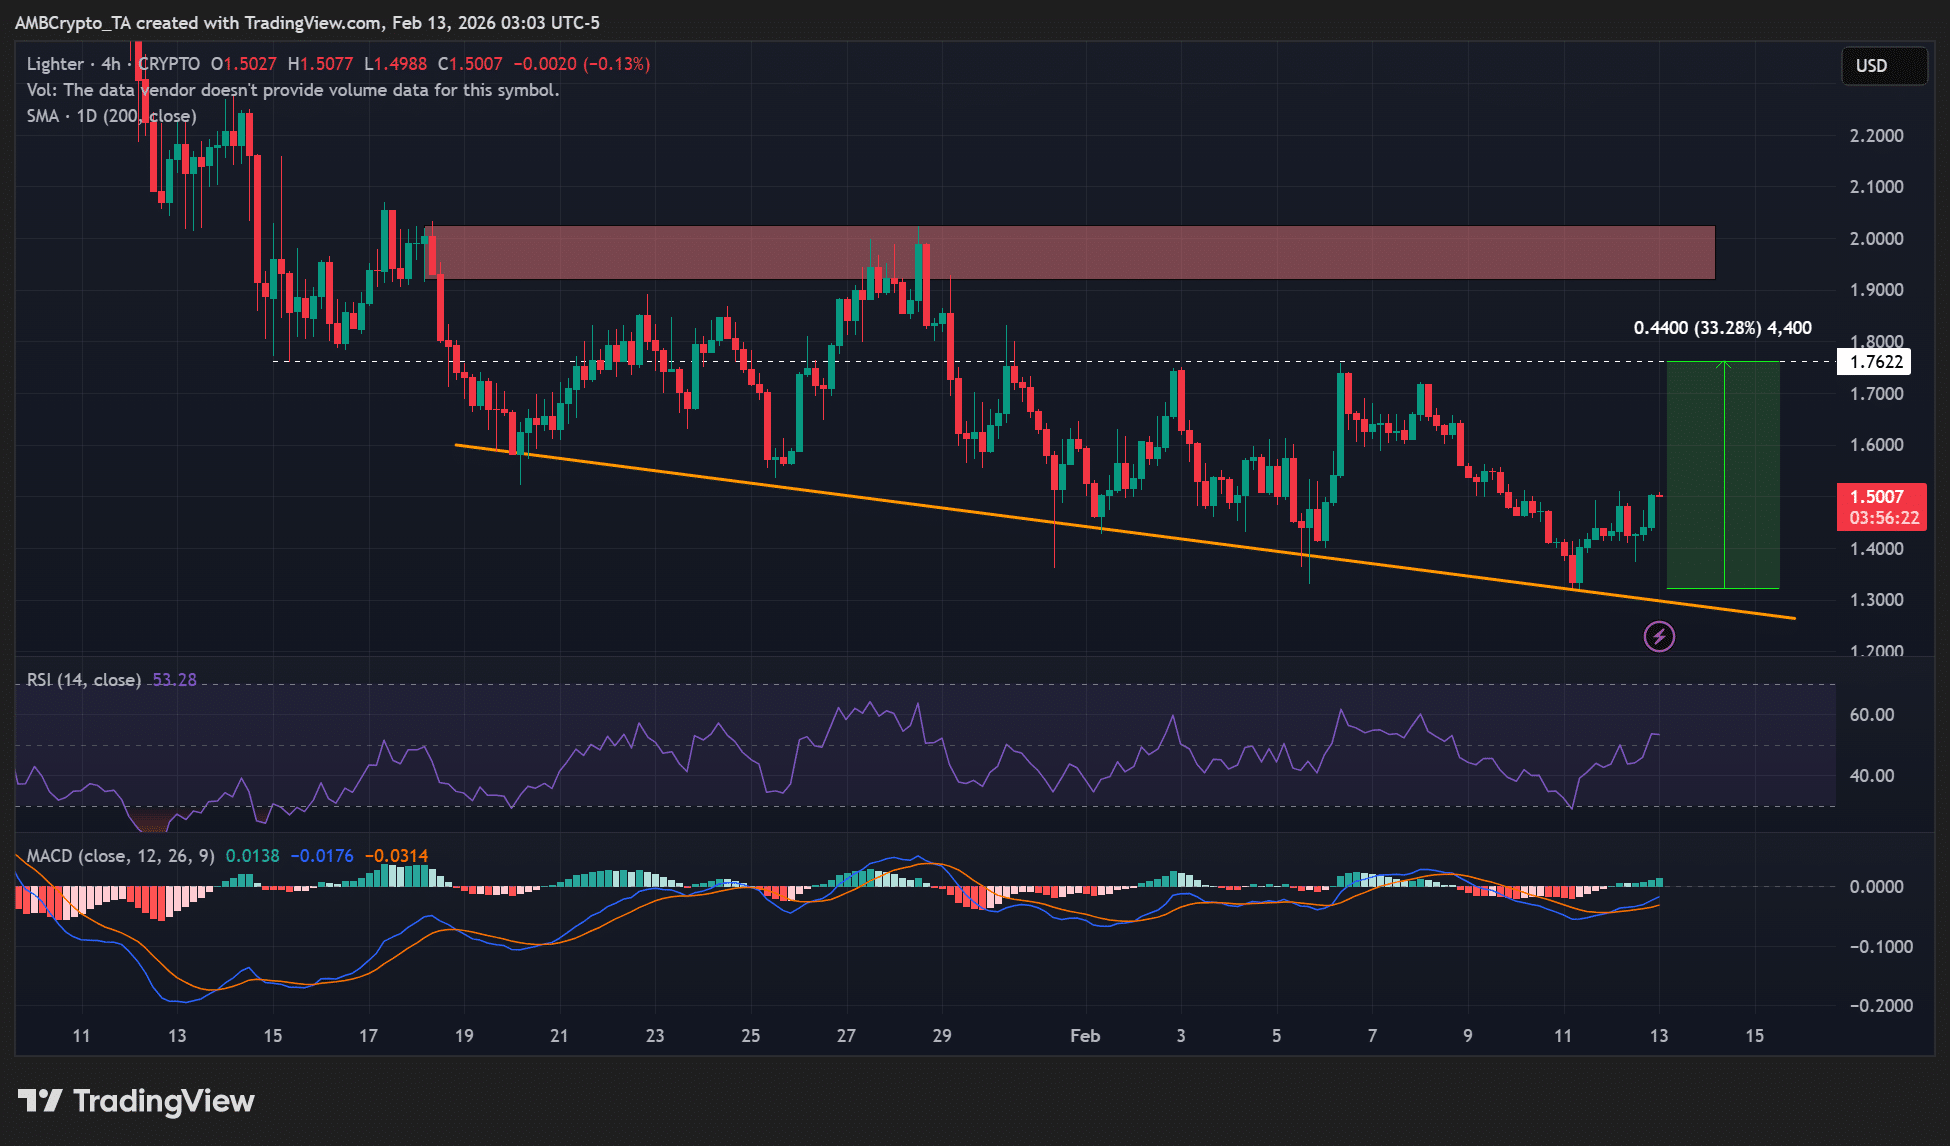Click the Feb label on time axis

point(1085,1036)
